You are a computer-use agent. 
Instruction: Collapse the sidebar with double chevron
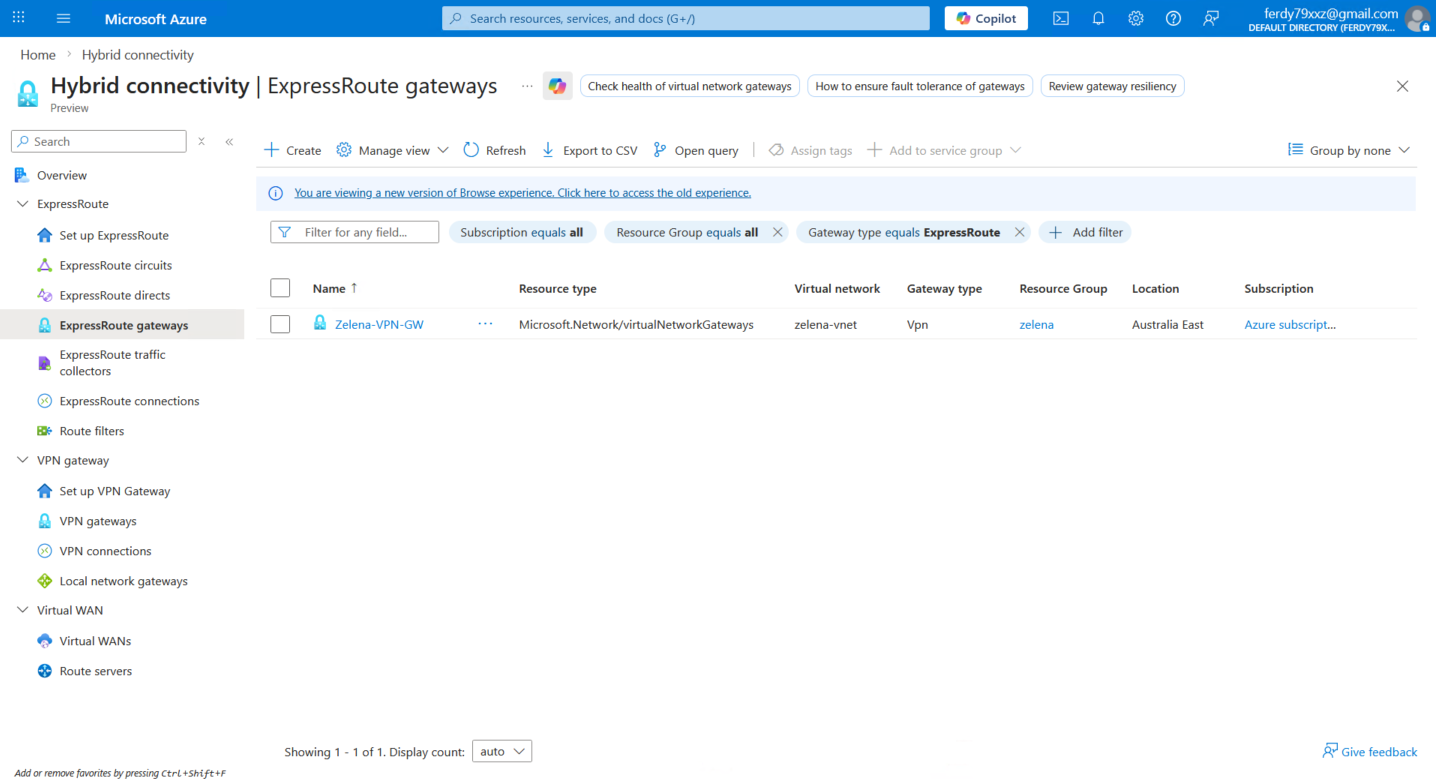click(229, 142)
